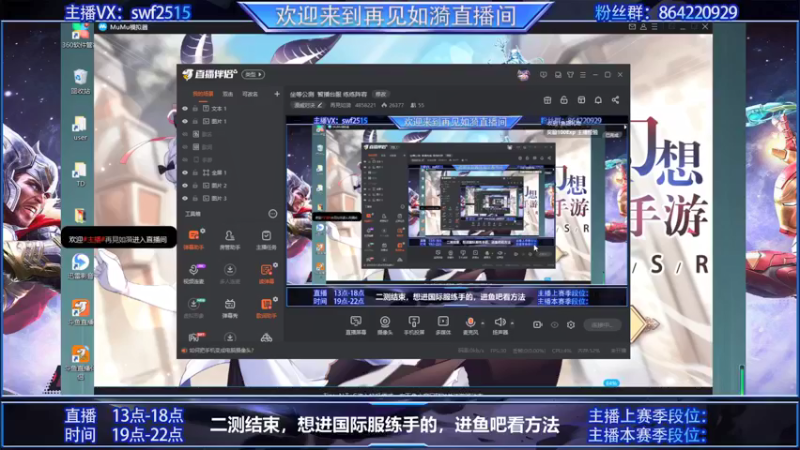The width and height of the screenshot is (800, 450).
Task: Switch to the third scene tab
Action: (x=250, y=94)
